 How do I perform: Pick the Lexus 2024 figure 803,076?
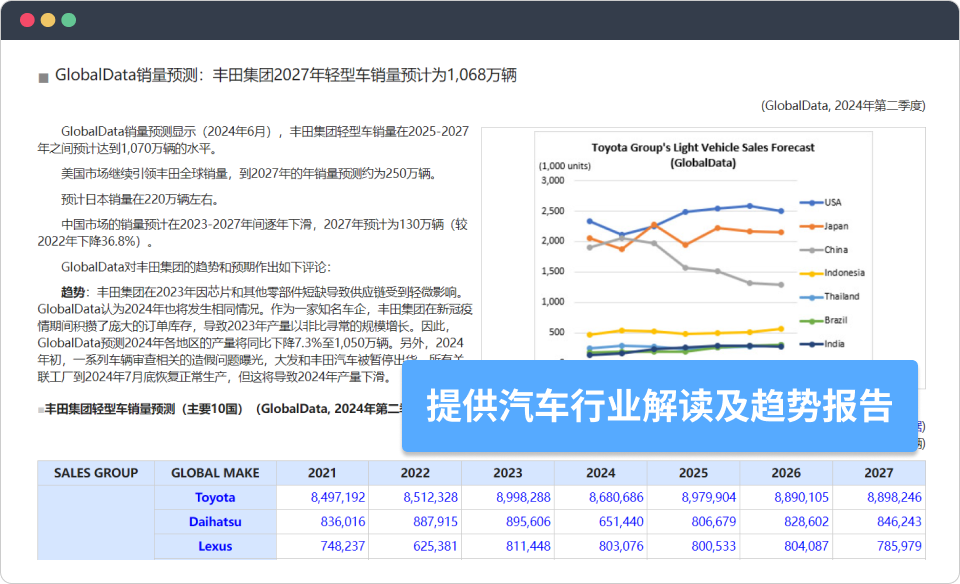(621, 546)
